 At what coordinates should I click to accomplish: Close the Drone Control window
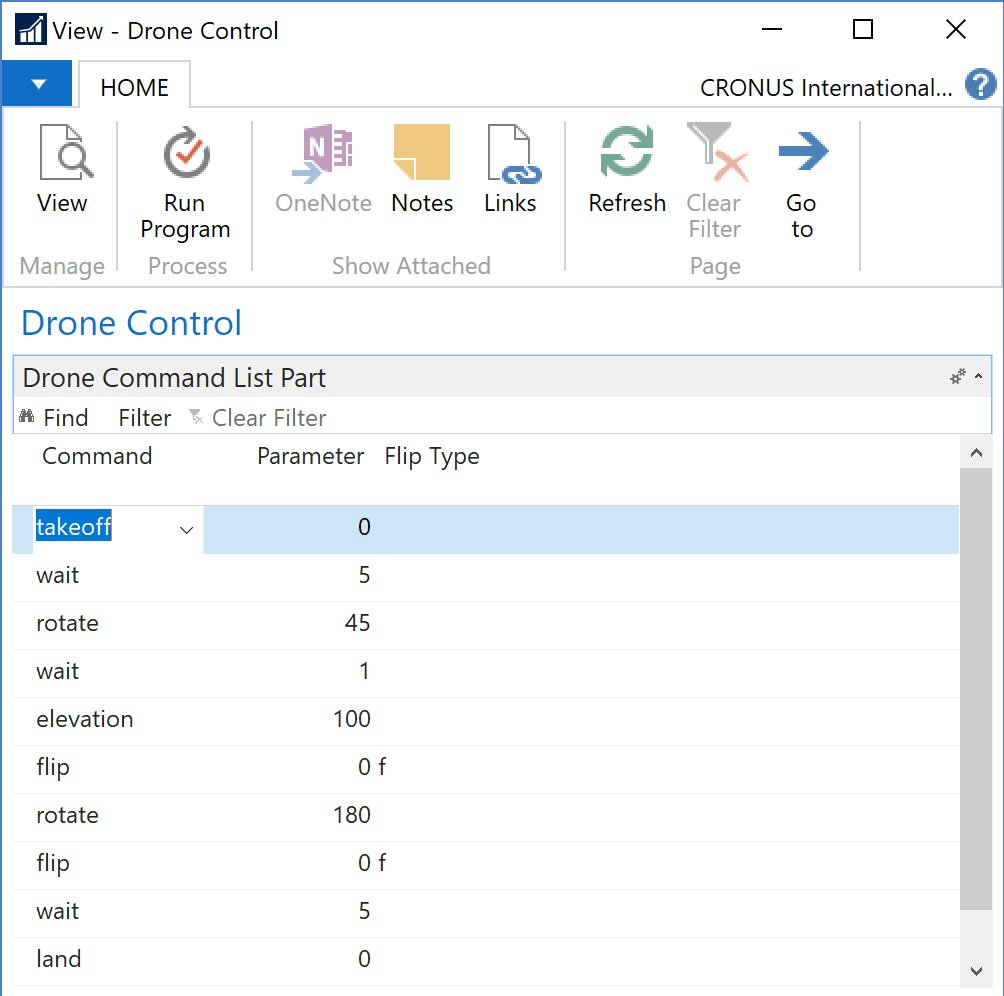tap(956, 29)
